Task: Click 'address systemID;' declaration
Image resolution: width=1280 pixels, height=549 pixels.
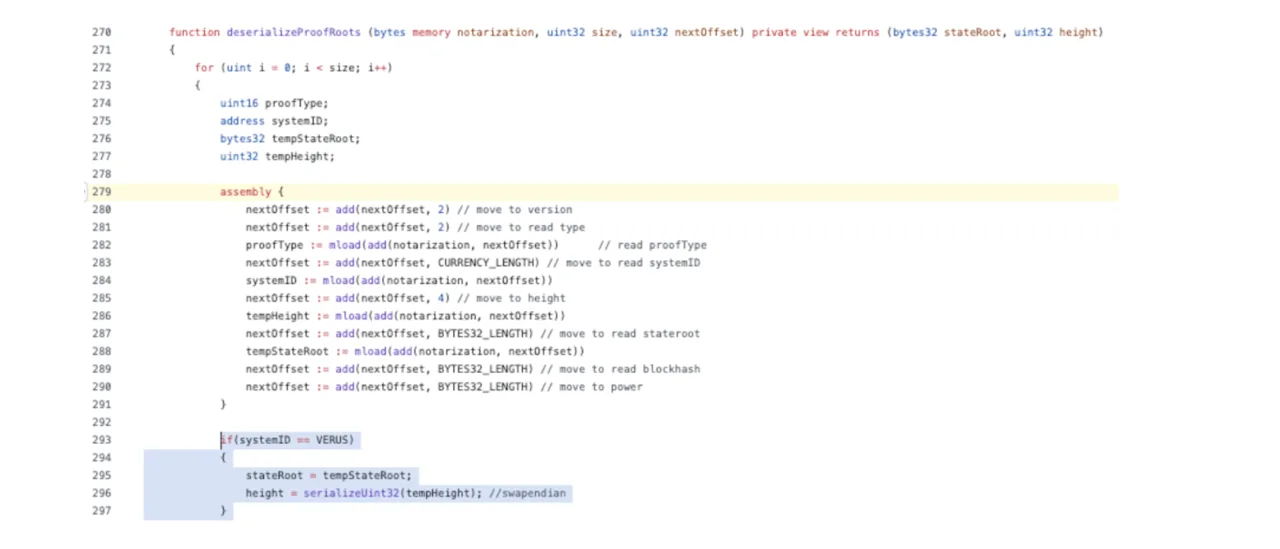Action: pyautogui.click(x=274, y=121)
